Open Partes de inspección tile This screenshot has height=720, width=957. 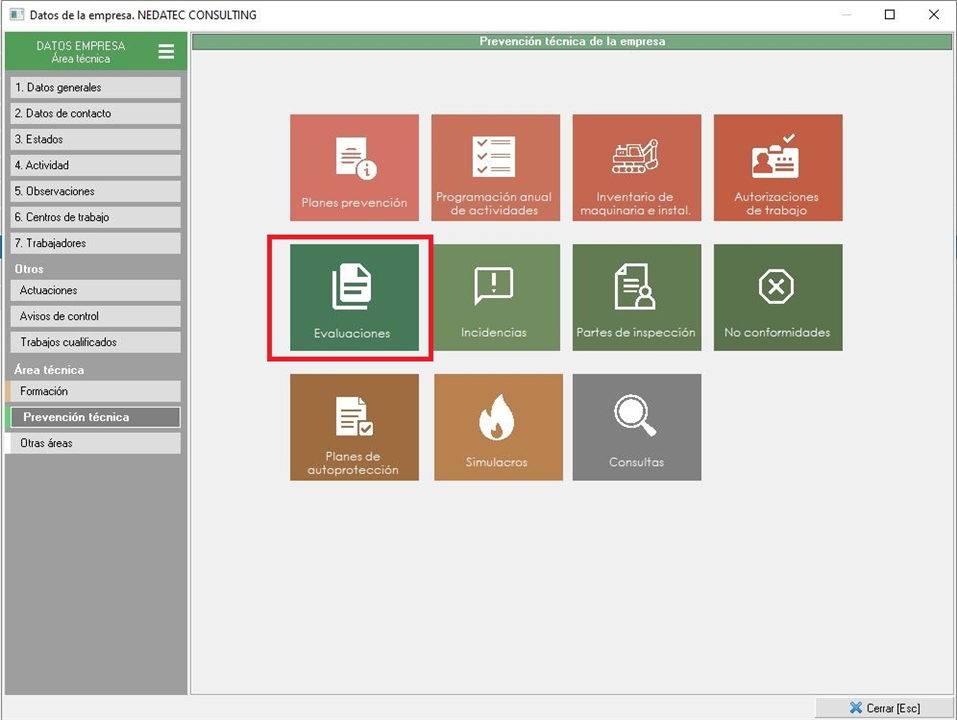(636, 297)
